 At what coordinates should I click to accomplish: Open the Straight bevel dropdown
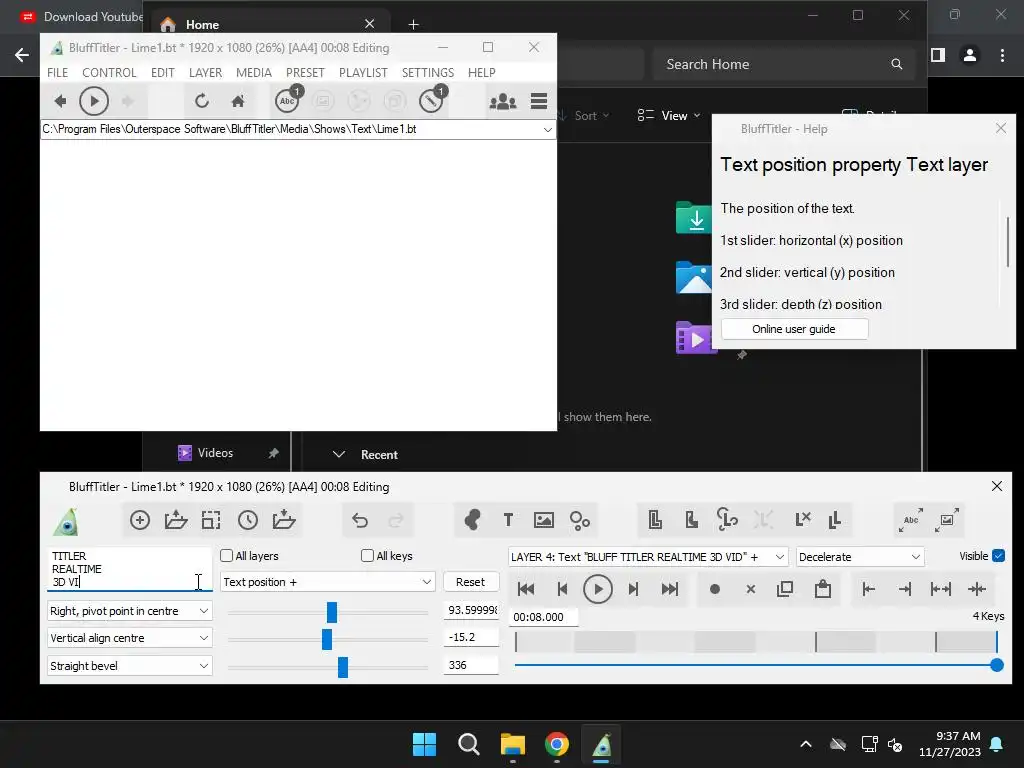coord(129,666)
